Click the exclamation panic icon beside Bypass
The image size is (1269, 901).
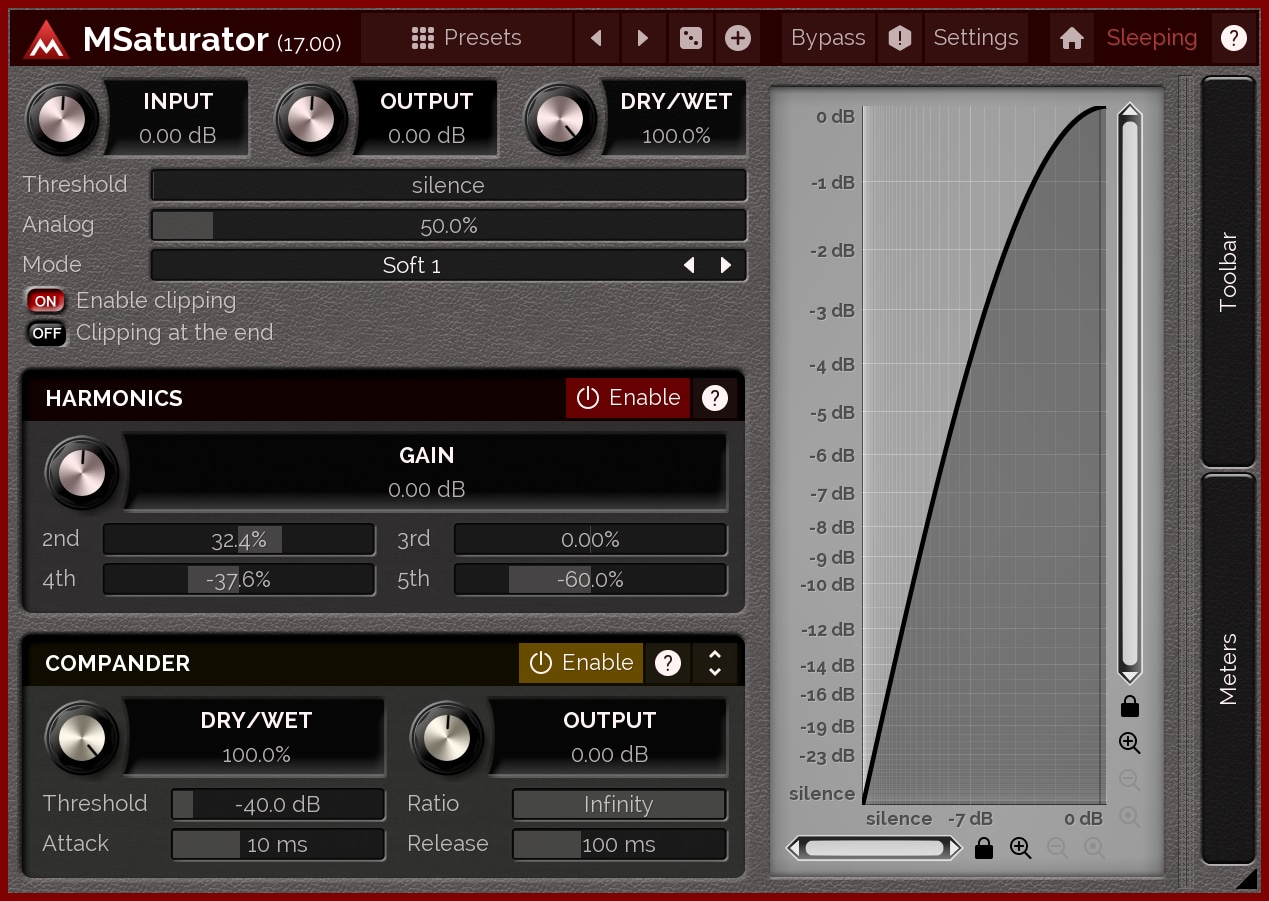click(900, 39)
